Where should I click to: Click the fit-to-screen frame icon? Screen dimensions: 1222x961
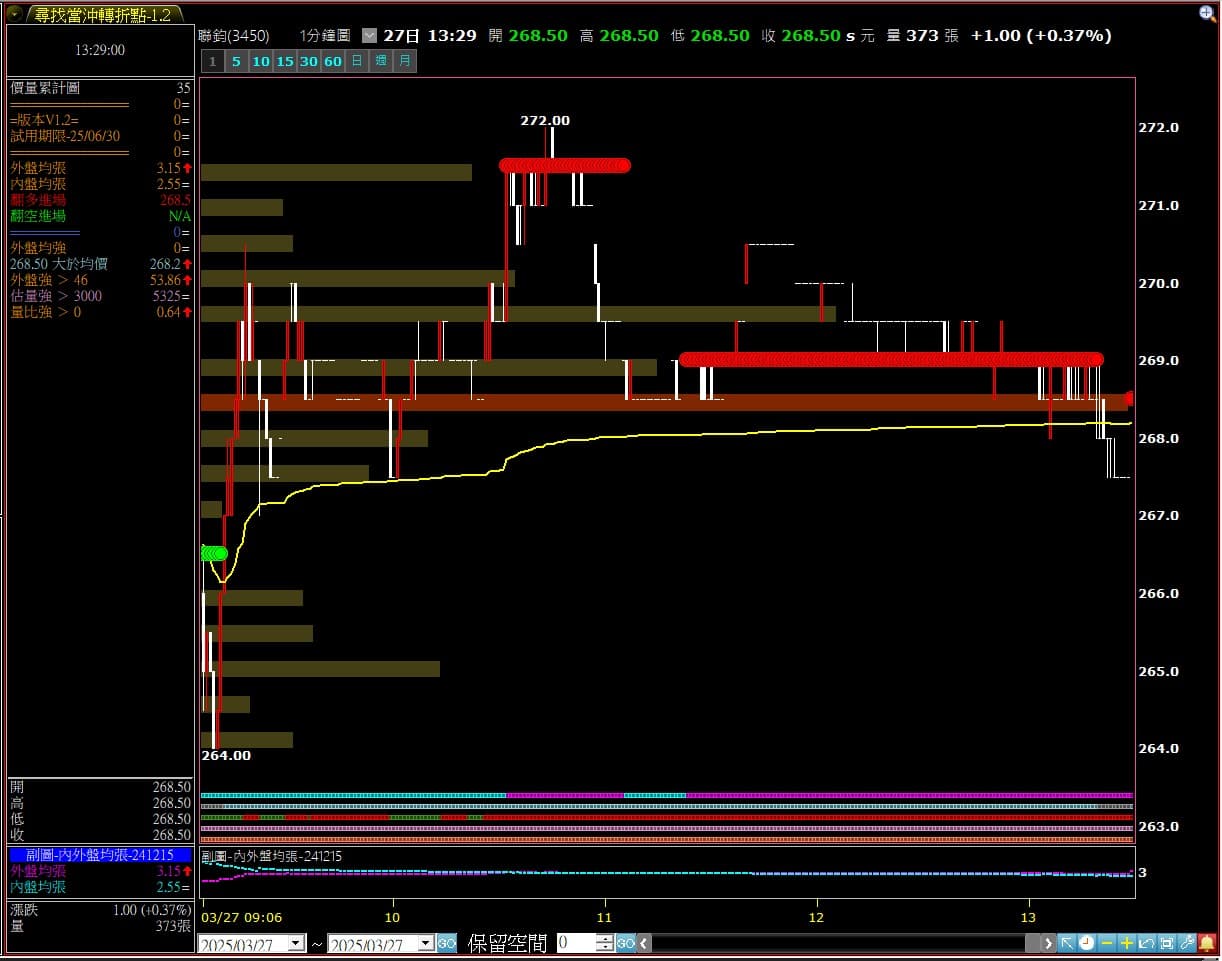[x=1167, y=943]
